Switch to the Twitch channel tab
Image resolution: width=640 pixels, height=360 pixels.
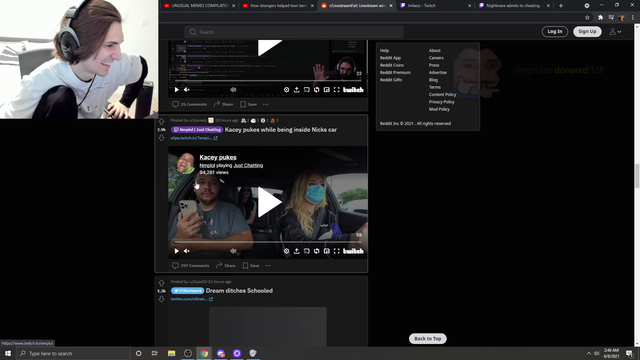[435, 6]
